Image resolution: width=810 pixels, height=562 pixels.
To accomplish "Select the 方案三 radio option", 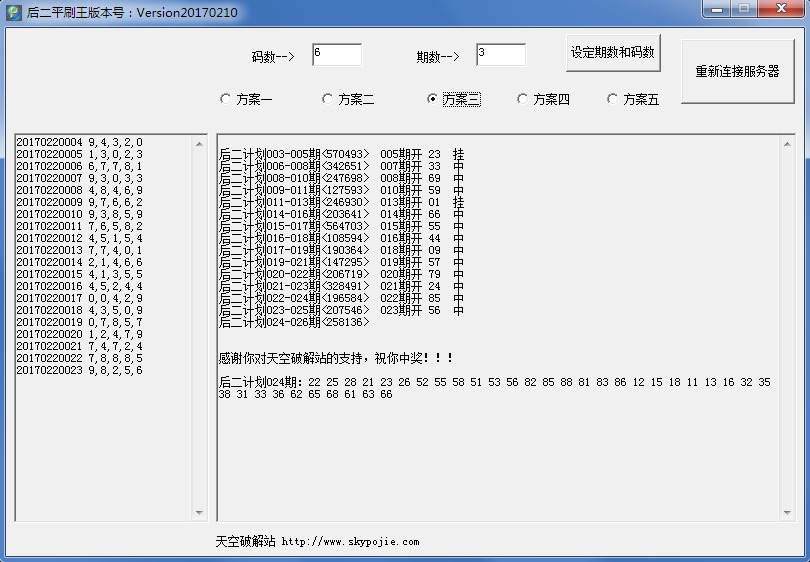I will pyautogui.click(x=432, y=99).
